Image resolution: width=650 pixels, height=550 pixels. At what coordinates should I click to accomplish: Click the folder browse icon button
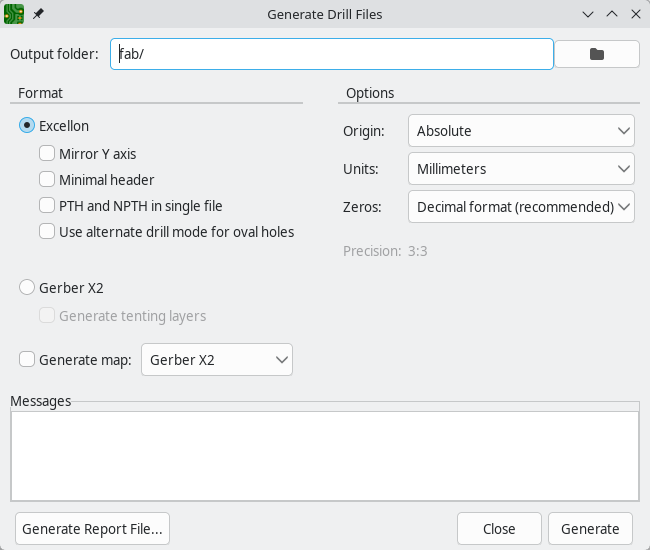597,54
